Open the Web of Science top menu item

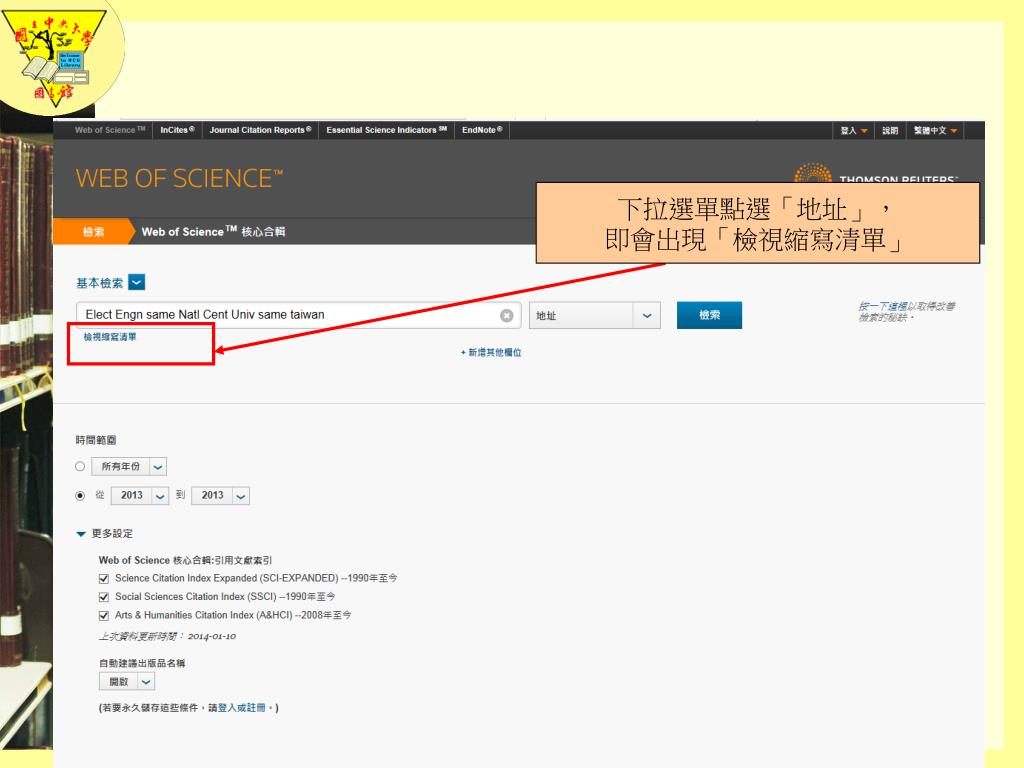[x=110, y=130]
